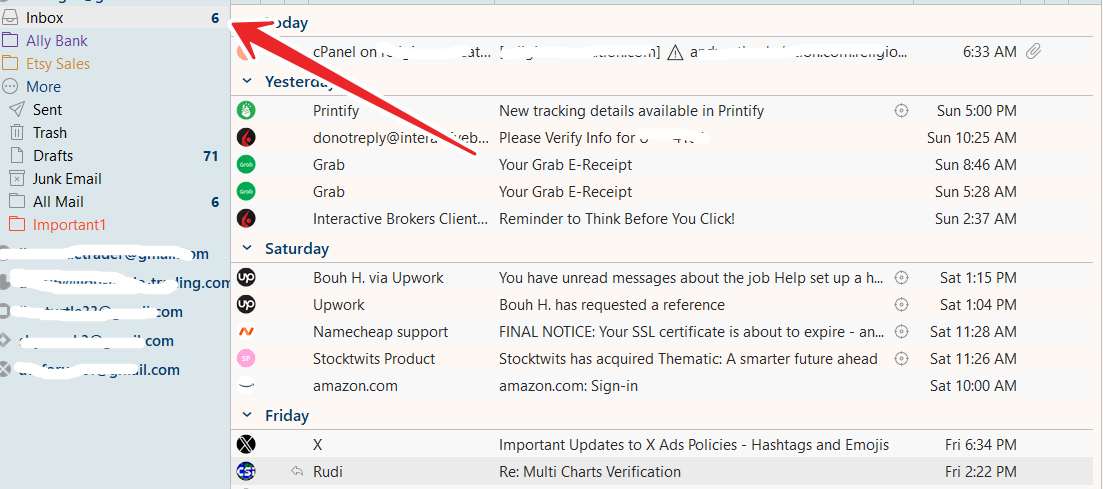
Task: Click the tracking target icon beside Printify email
Action: 901,110
